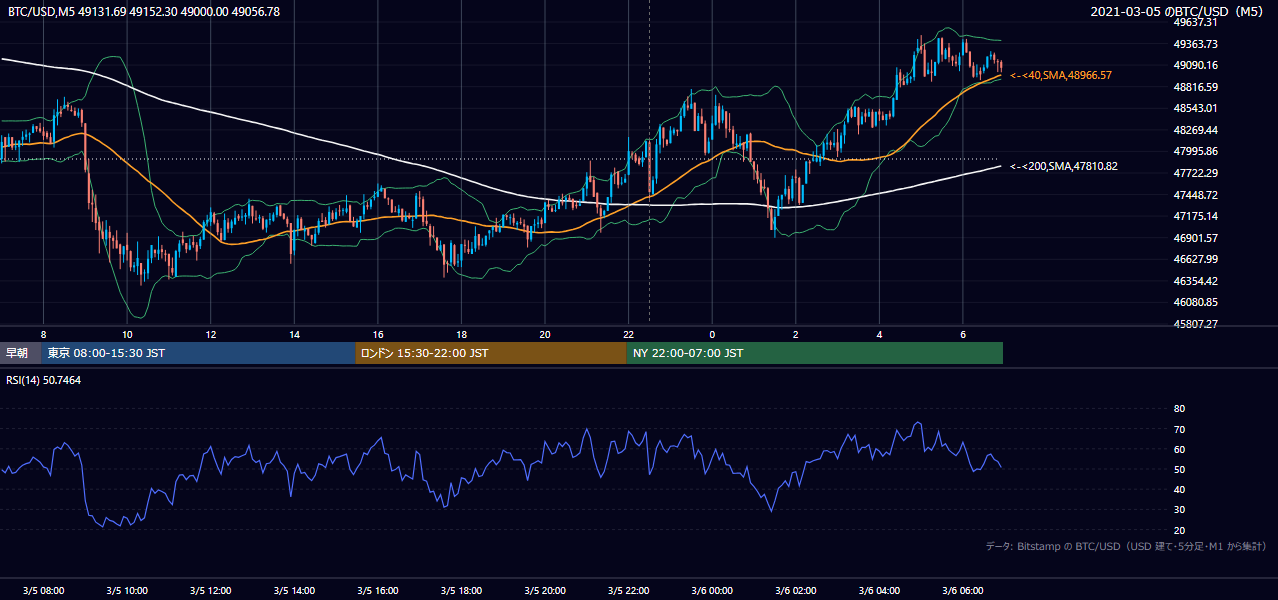Click price axis label 46354.42
The image size is (1278, 600).
click(1195, 281)
